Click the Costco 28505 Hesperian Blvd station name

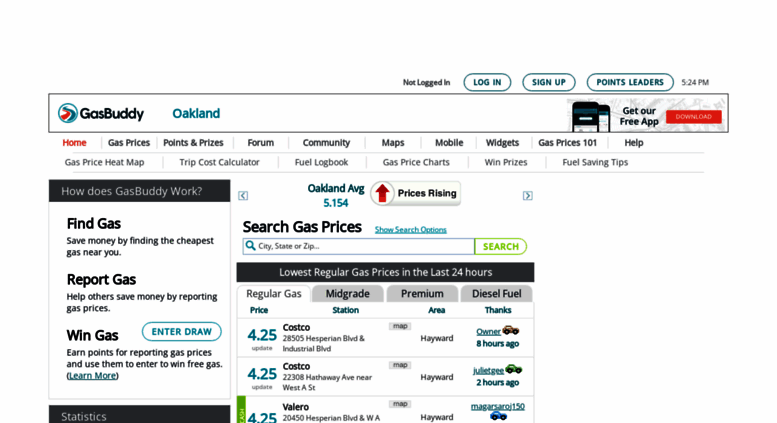[296, 327]
